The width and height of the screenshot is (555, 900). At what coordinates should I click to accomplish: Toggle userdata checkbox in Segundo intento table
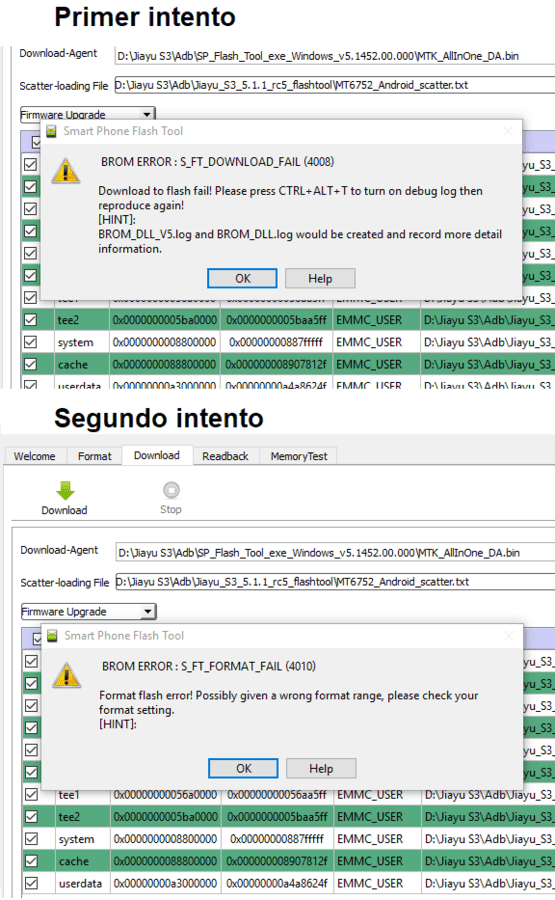pyautogui.click(x=32, y=883)
